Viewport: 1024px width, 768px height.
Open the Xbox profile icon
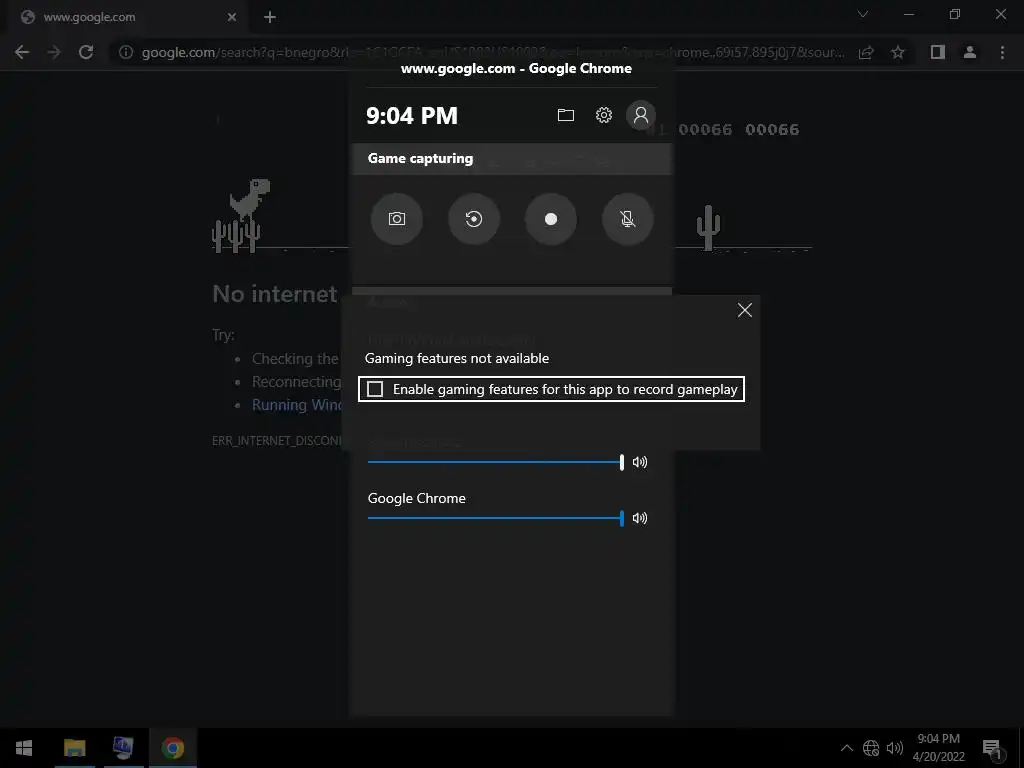[641, 116]
